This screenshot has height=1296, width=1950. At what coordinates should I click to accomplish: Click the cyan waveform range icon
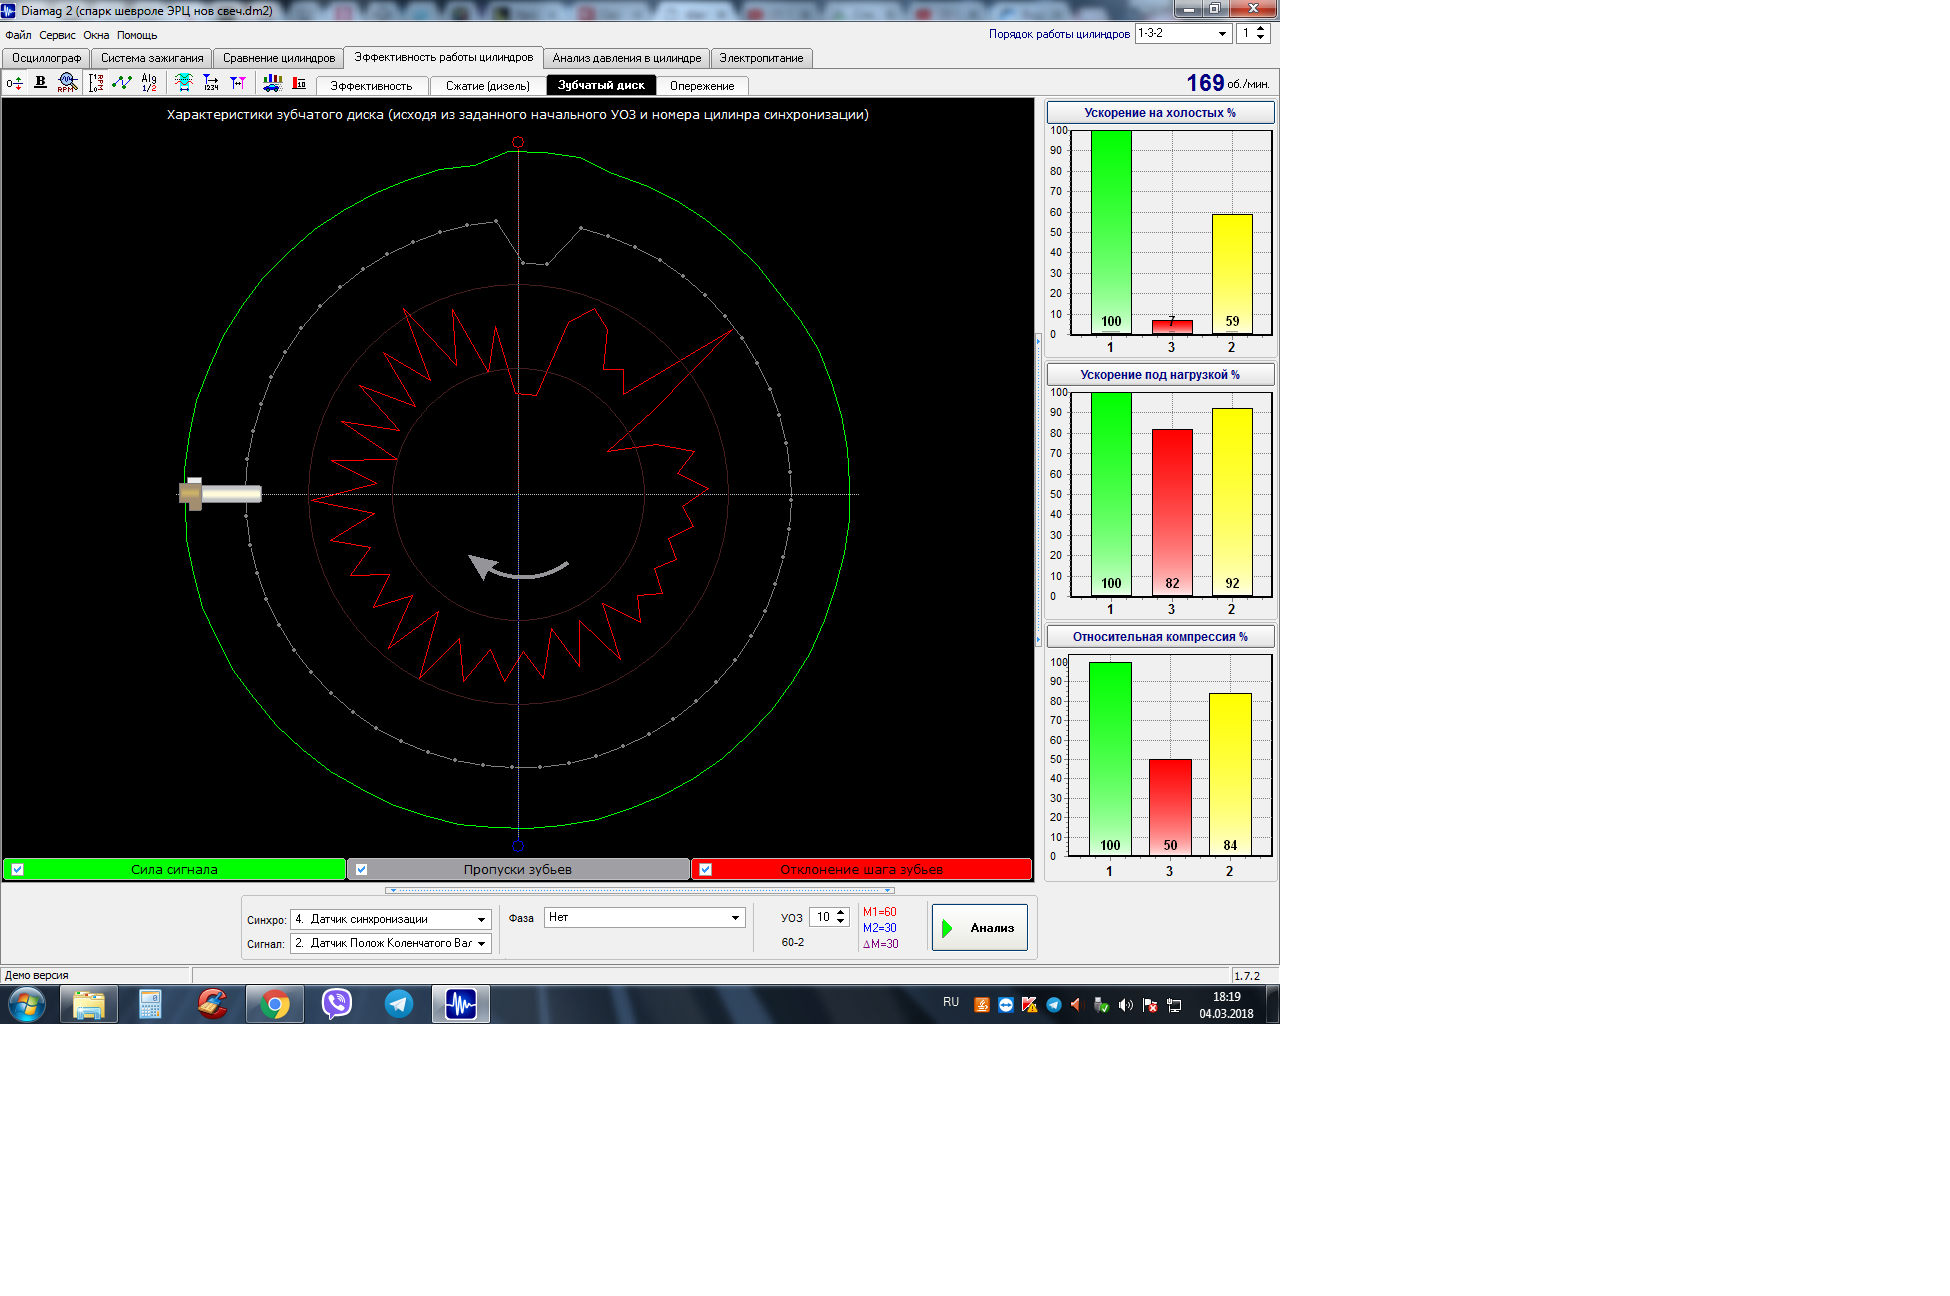tap(184, 83)
